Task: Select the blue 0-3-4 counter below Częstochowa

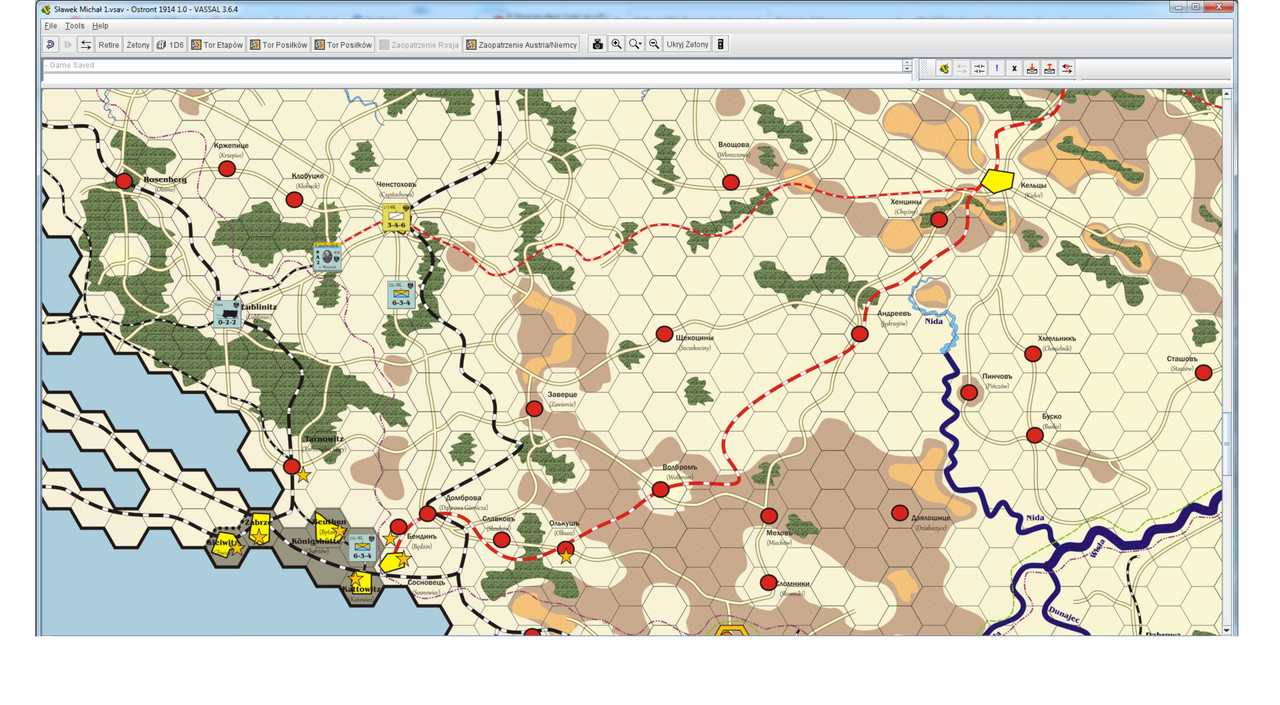Action: 401,293
